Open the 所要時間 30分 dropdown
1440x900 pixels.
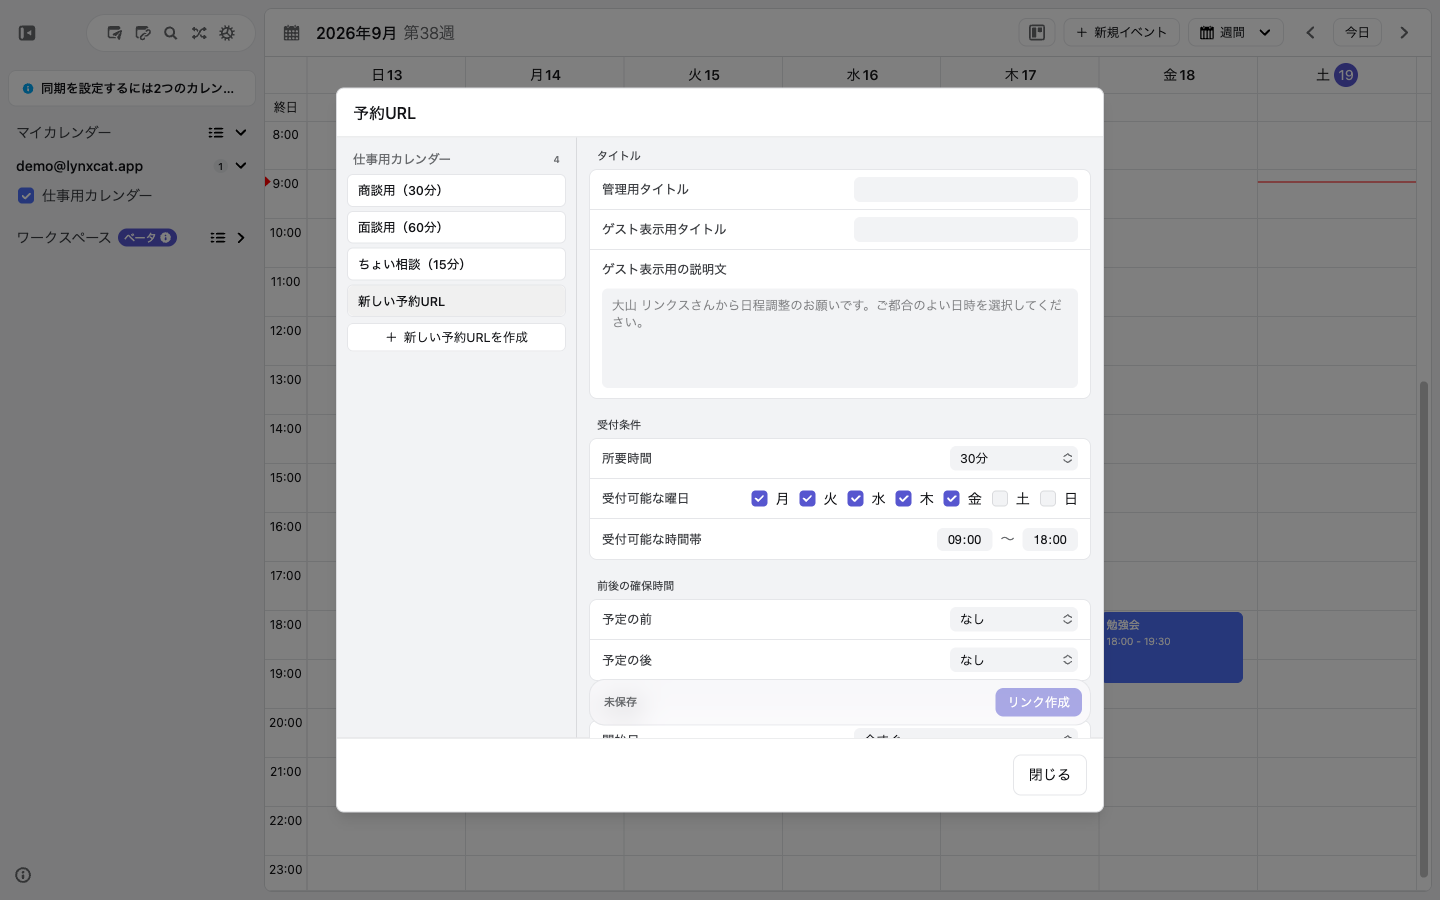click(1013, 458)
